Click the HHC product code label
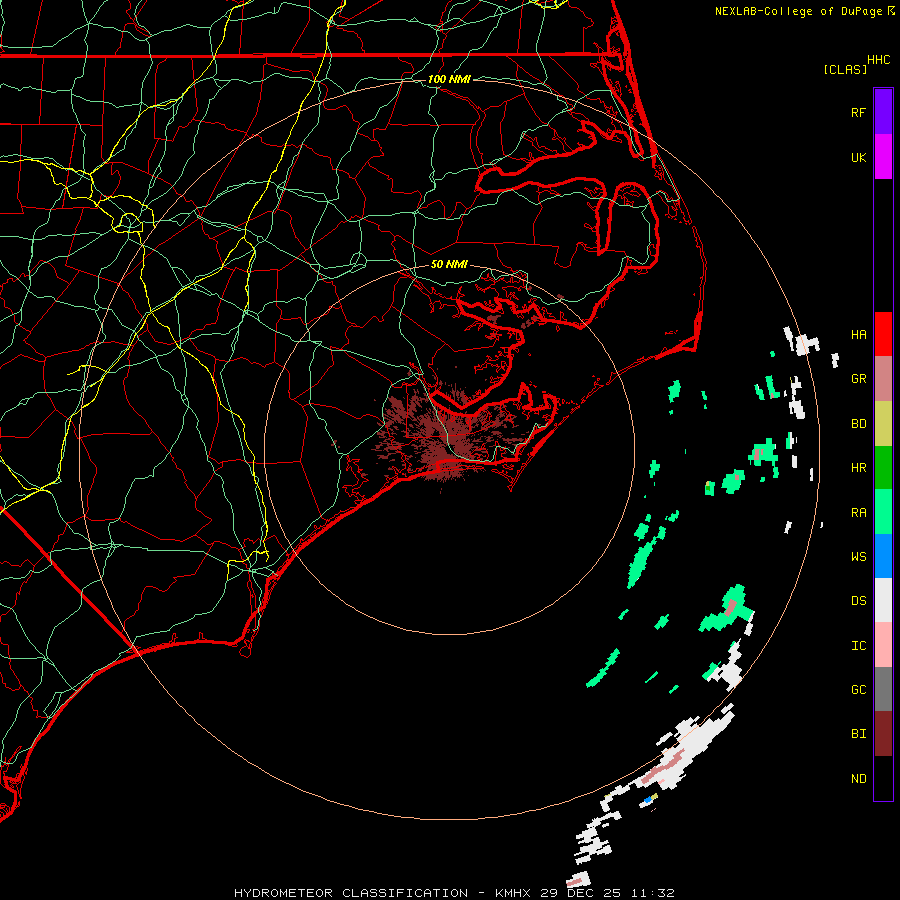 click(x=878, y=59)
